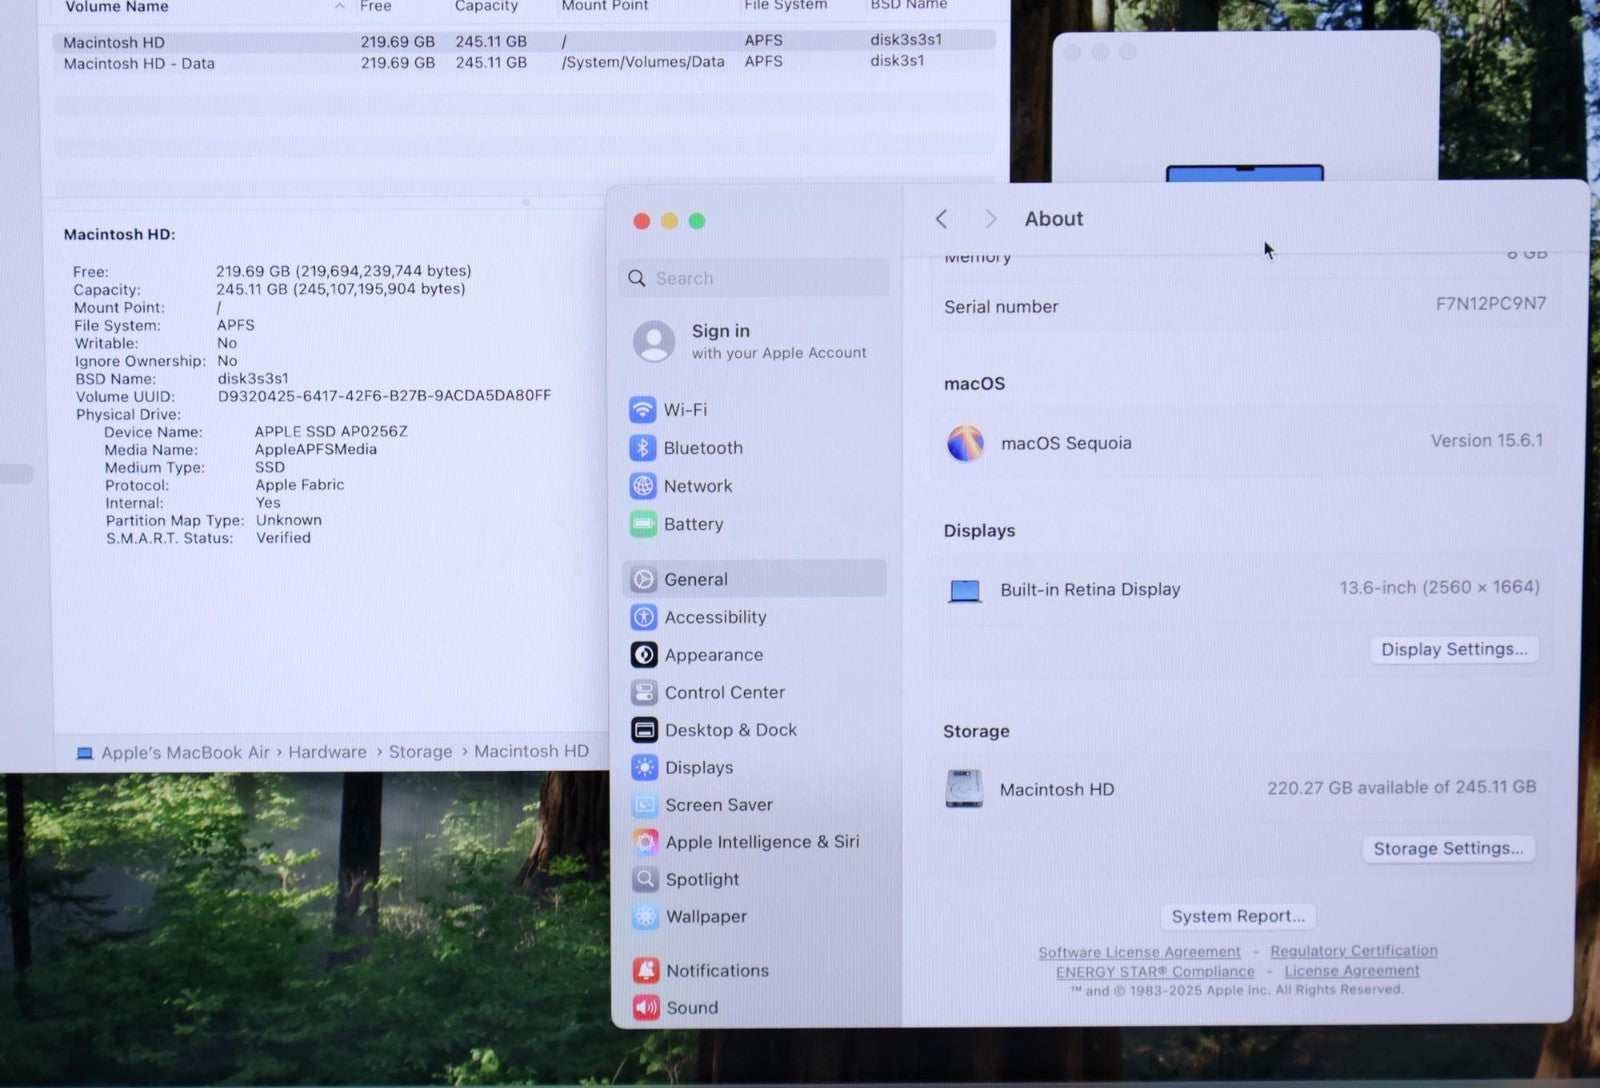Viewport: 1600px width, 1088px height.
Task: Click the Accessibility icon in sidebar
Action: click(644, 617)
